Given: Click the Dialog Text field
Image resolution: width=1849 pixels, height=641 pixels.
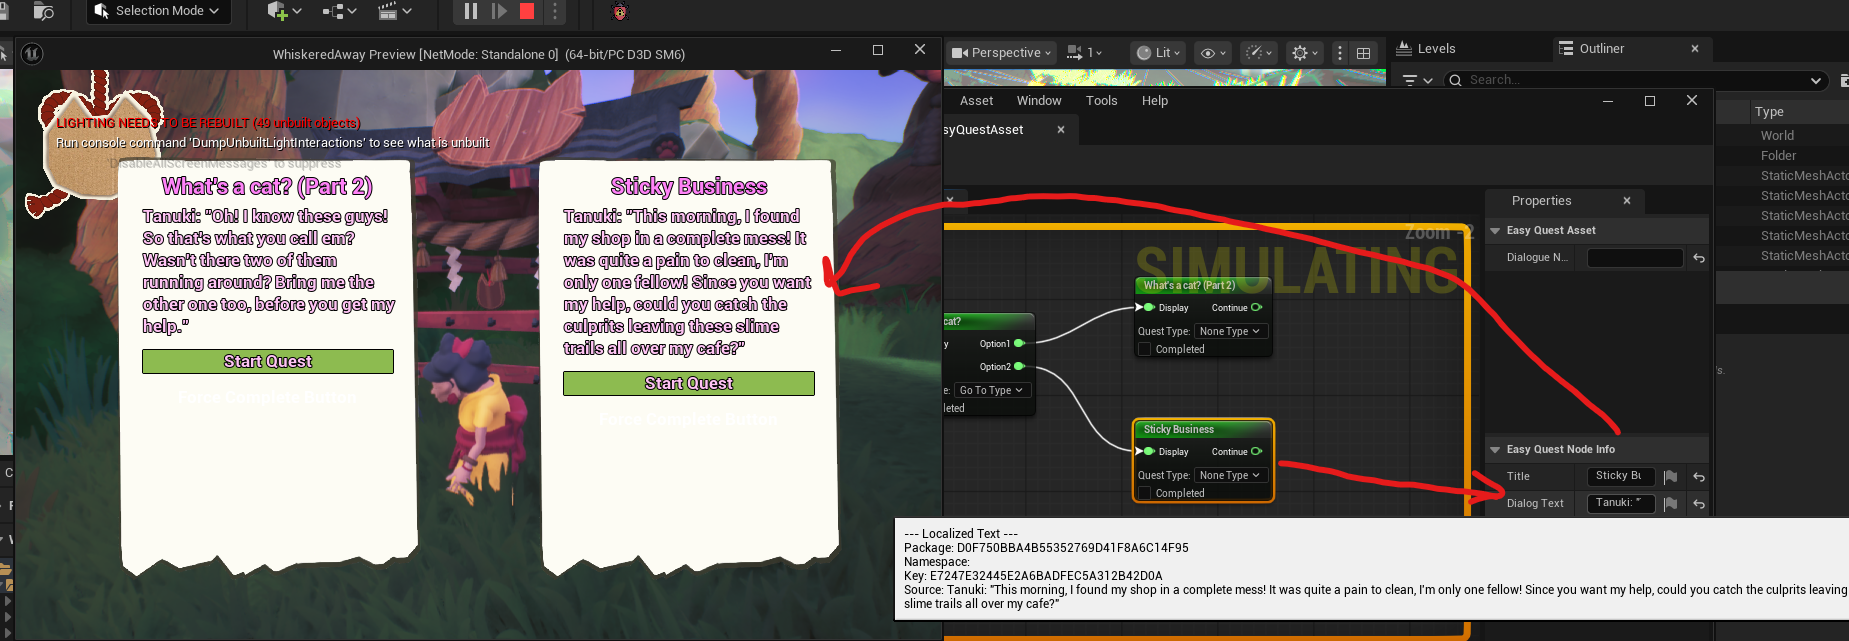Looking at the screenshot, I should tap(1620, 503).
